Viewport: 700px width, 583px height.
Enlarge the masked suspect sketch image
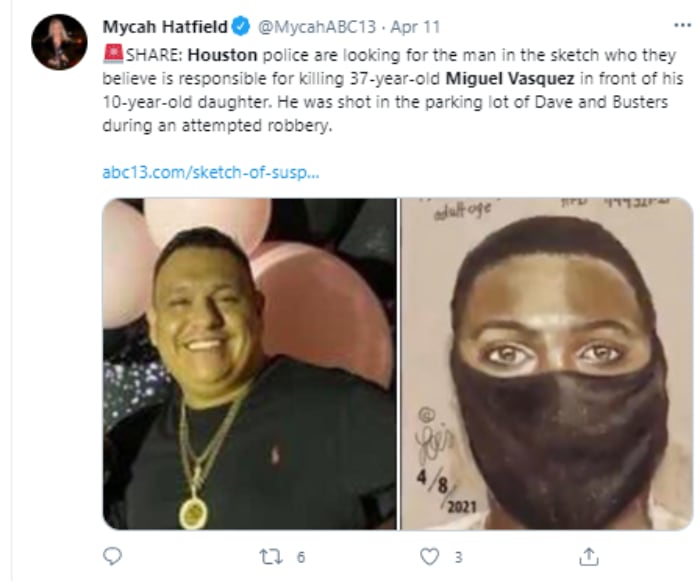(546, 363)
